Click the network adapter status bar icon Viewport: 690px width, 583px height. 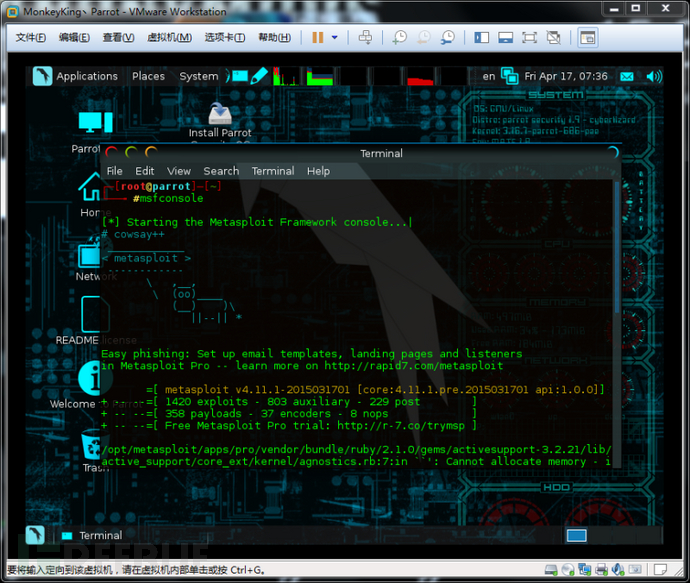tap(584, 570)
